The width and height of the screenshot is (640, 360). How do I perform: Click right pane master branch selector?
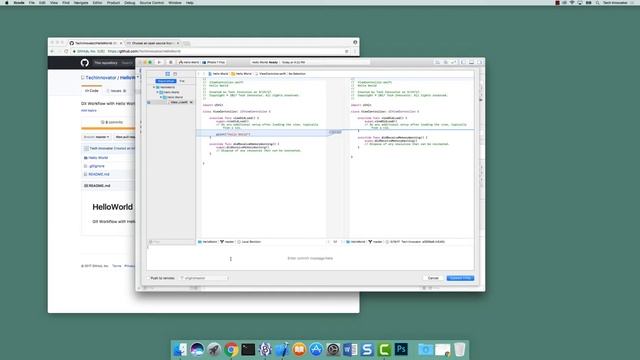[x=375, y=242]
